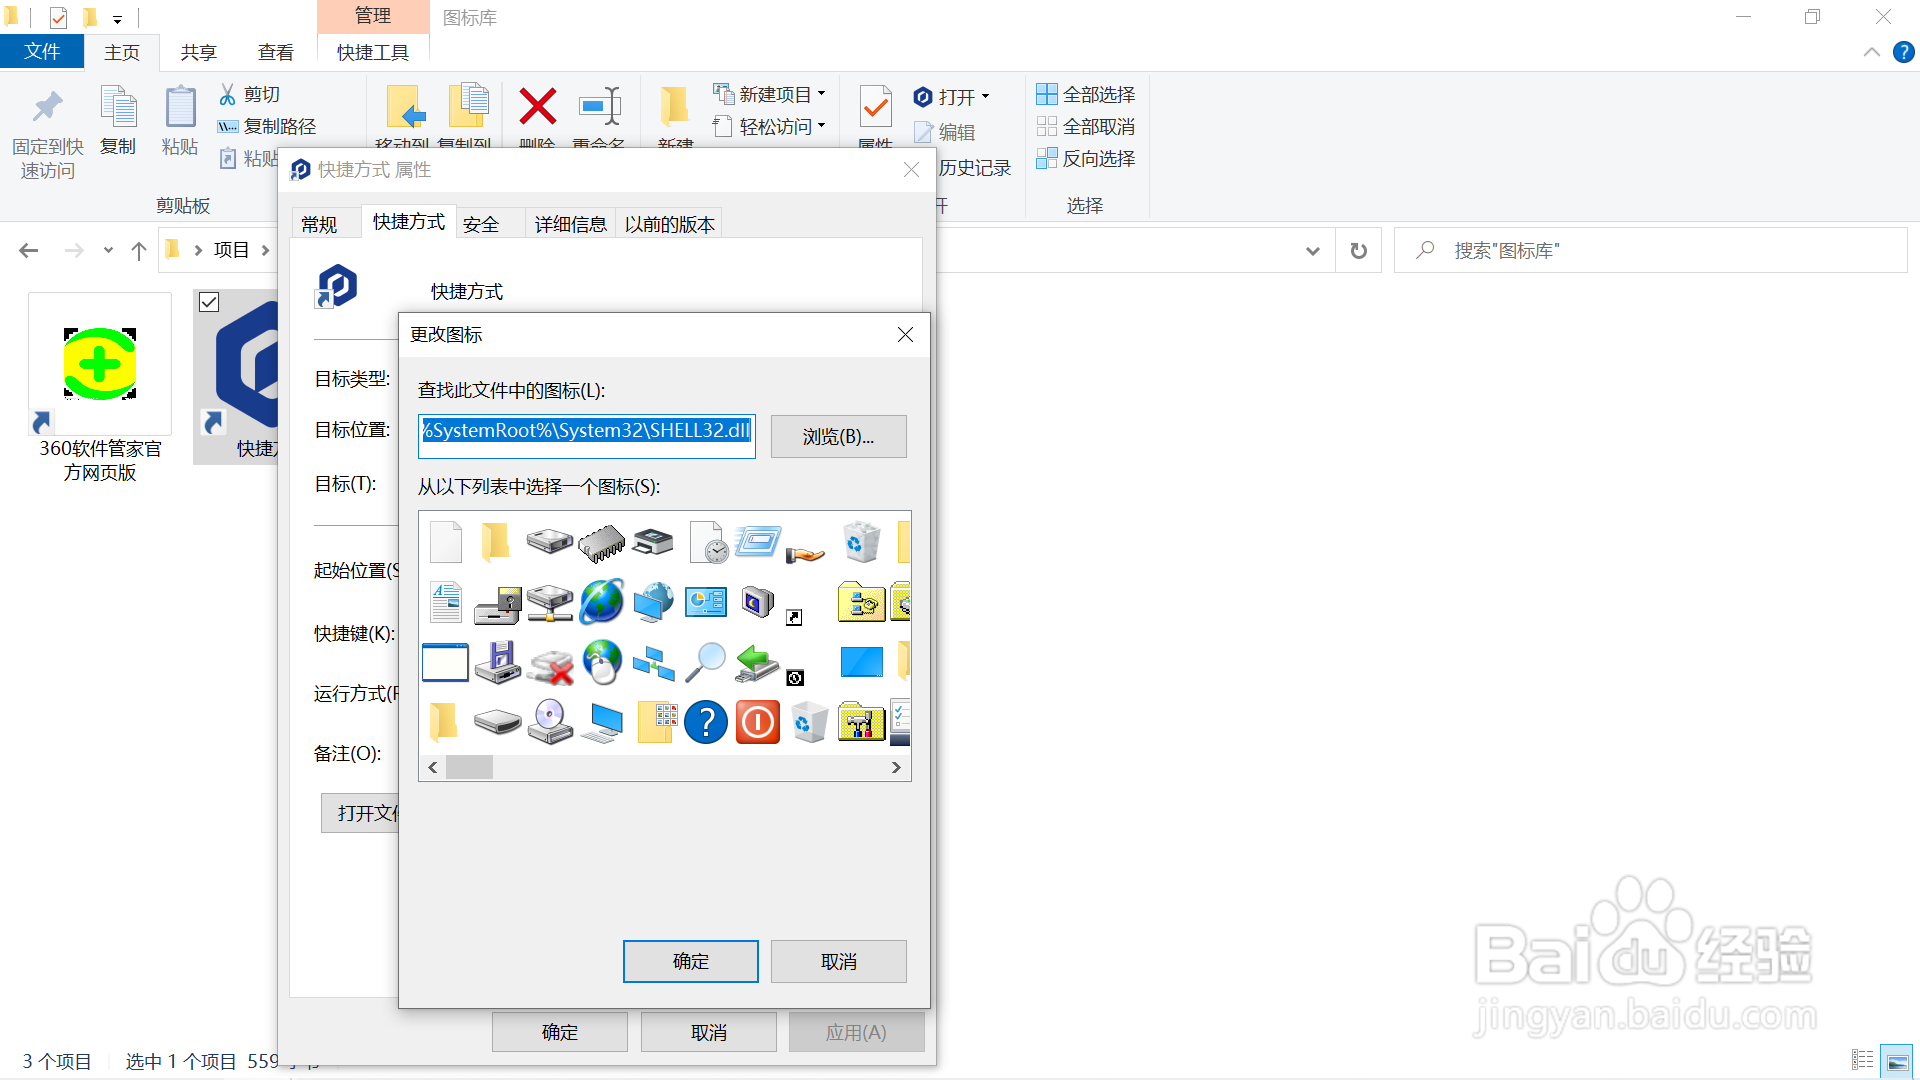The image size is (1920, 1080).
Task: Select the magnifying glass search icon
Action: click(706, 662)
